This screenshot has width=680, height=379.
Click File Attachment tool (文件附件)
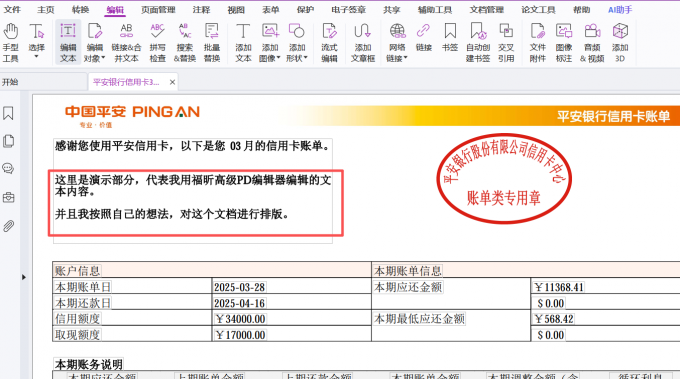[x=537, y=42]
